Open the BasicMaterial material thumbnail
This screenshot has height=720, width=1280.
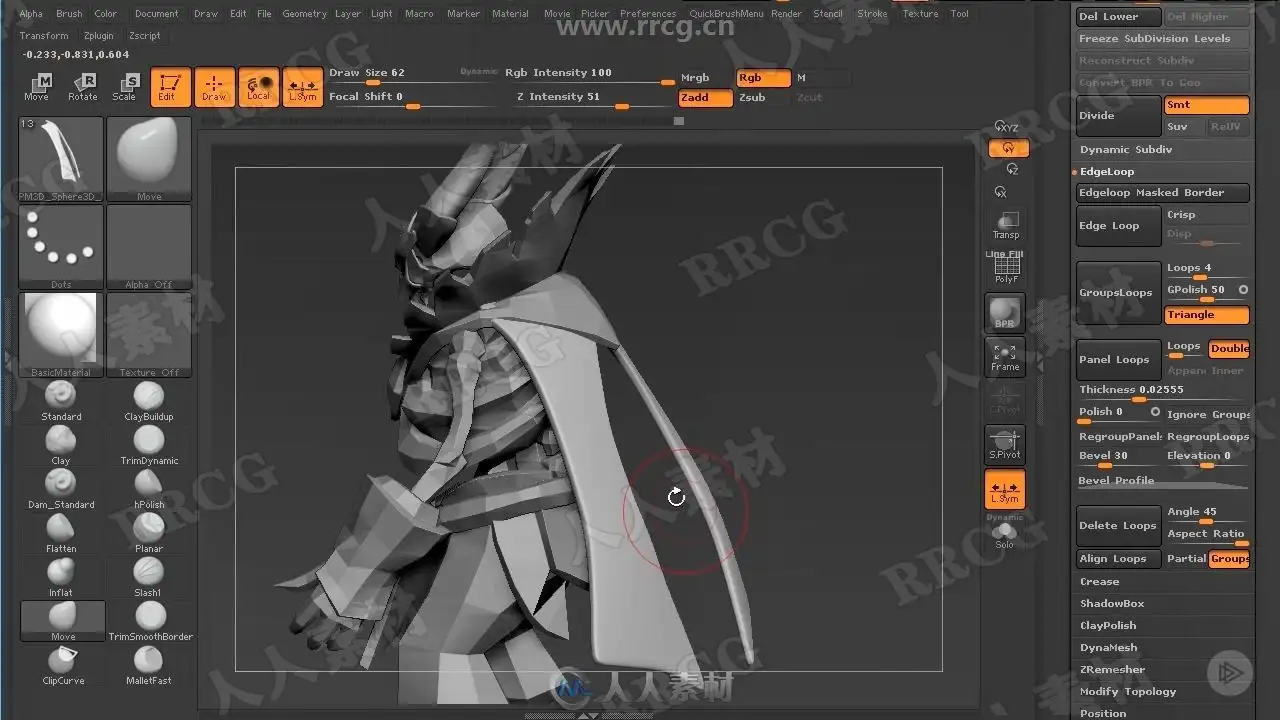[61, 335]
